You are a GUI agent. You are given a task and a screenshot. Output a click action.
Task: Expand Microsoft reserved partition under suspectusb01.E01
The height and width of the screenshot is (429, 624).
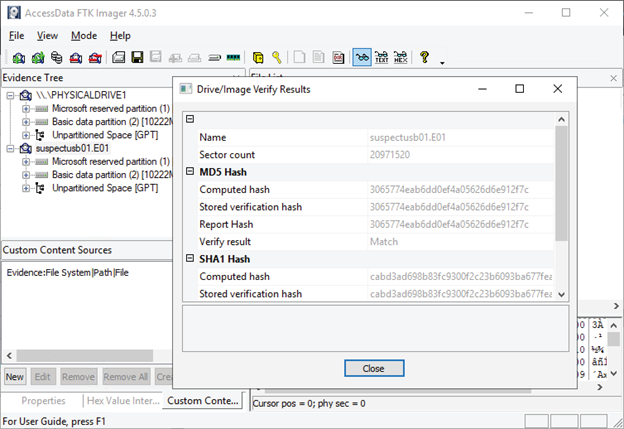point(25,162)
